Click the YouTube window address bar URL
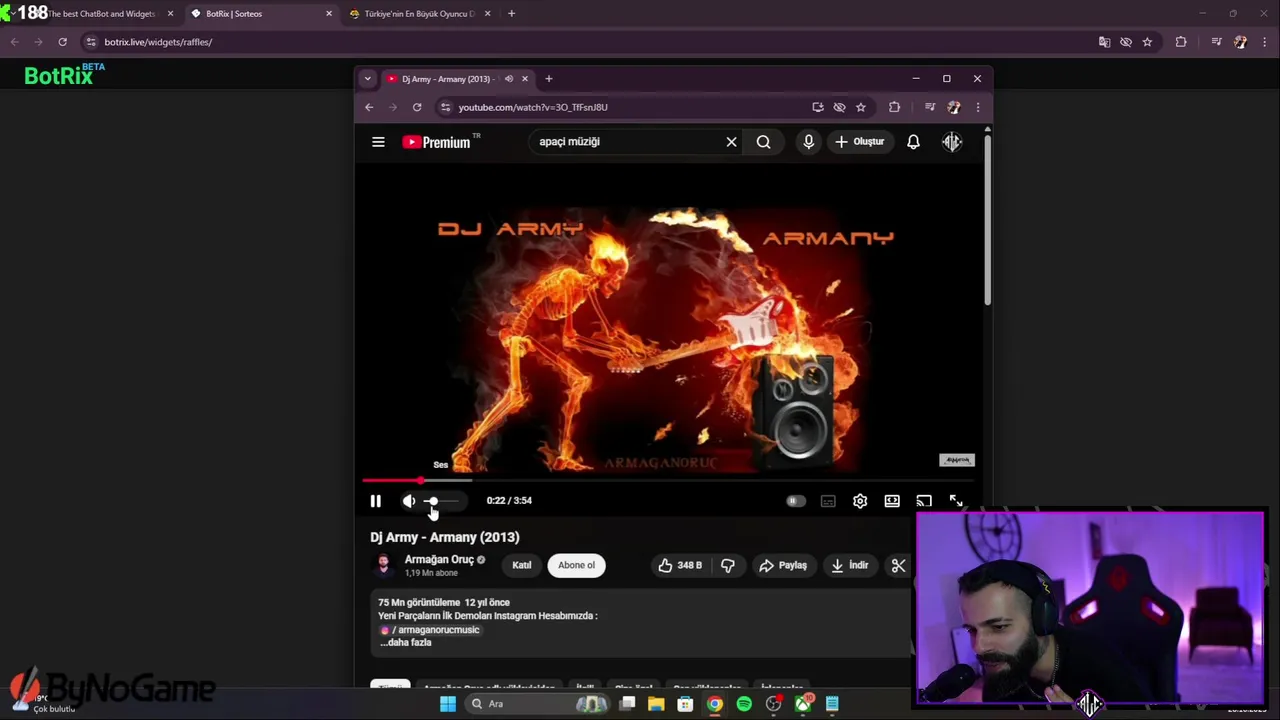Image resolution: width=1280 pixels, height=720 pixels. (x=533, y=107)
